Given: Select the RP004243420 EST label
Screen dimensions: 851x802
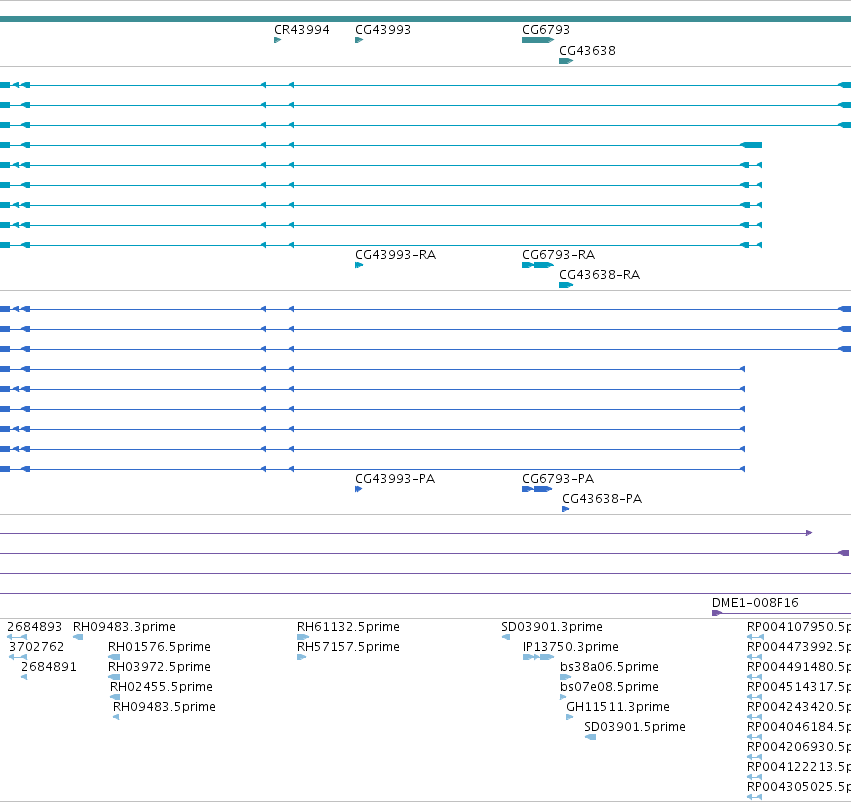Looking at the screenshot, I should click(x=798, y=708).
